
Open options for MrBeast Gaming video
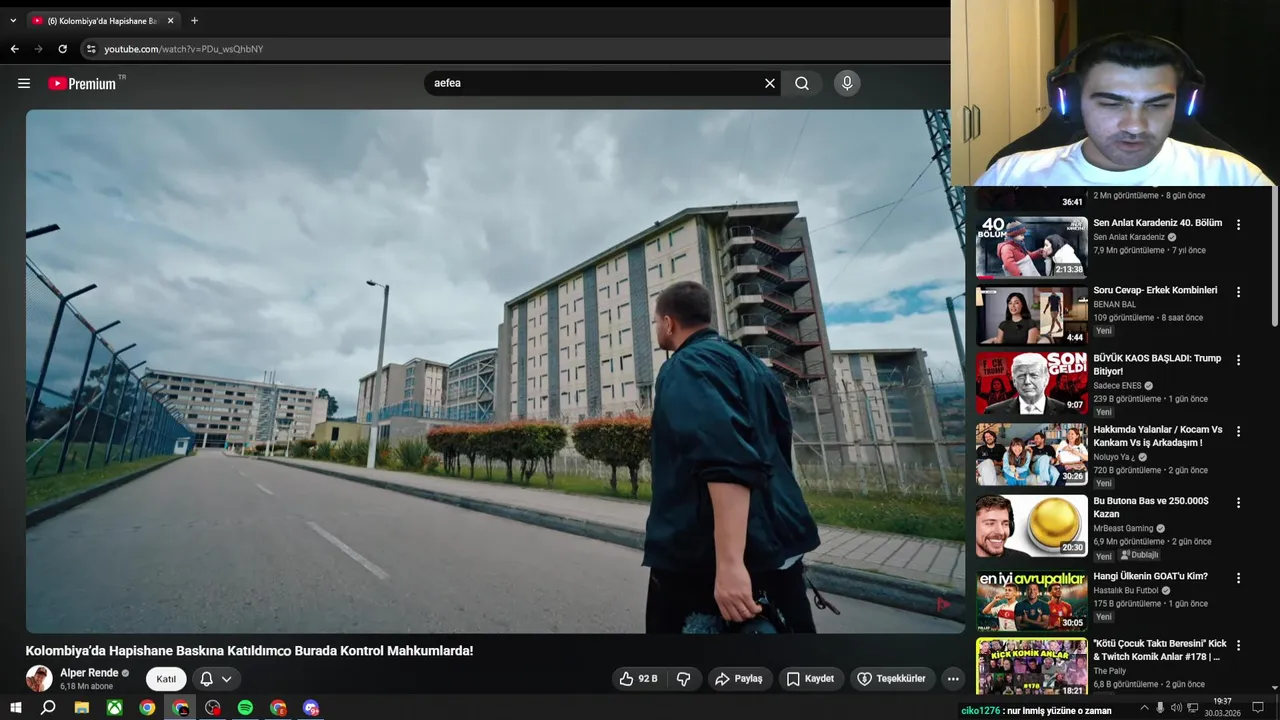[1238, 503]
